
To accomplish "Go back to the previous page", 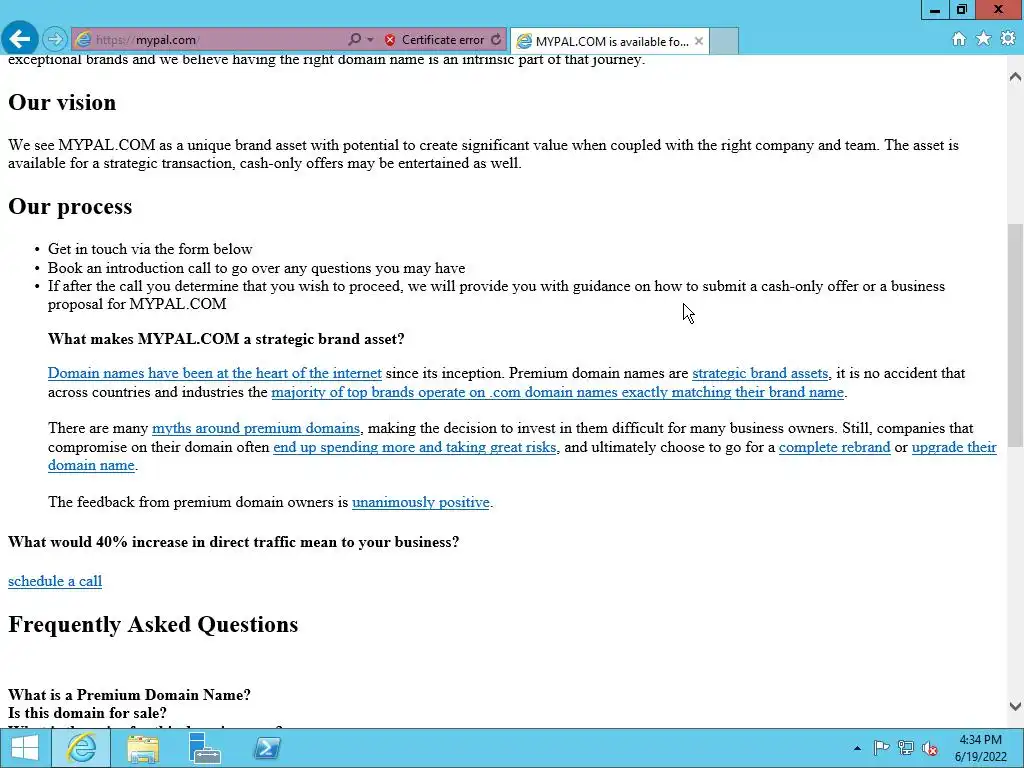I will pos(20,39).
